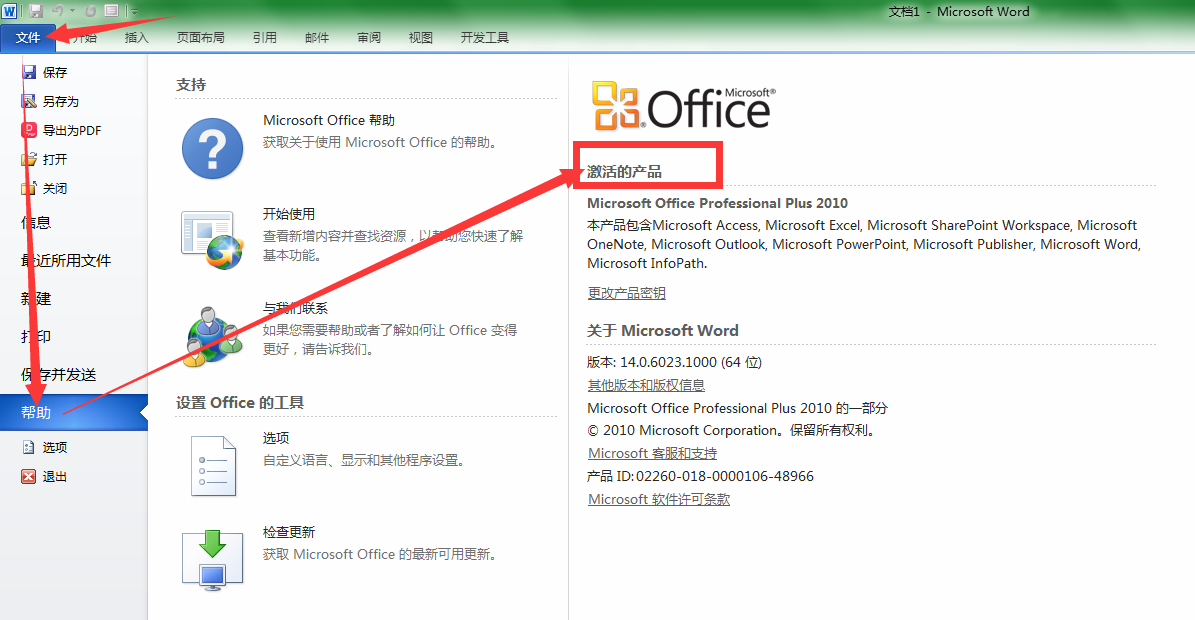Click the 激活的产品 heading text
The width and height of the screenshot is (1195, 620).
(624, 171)
